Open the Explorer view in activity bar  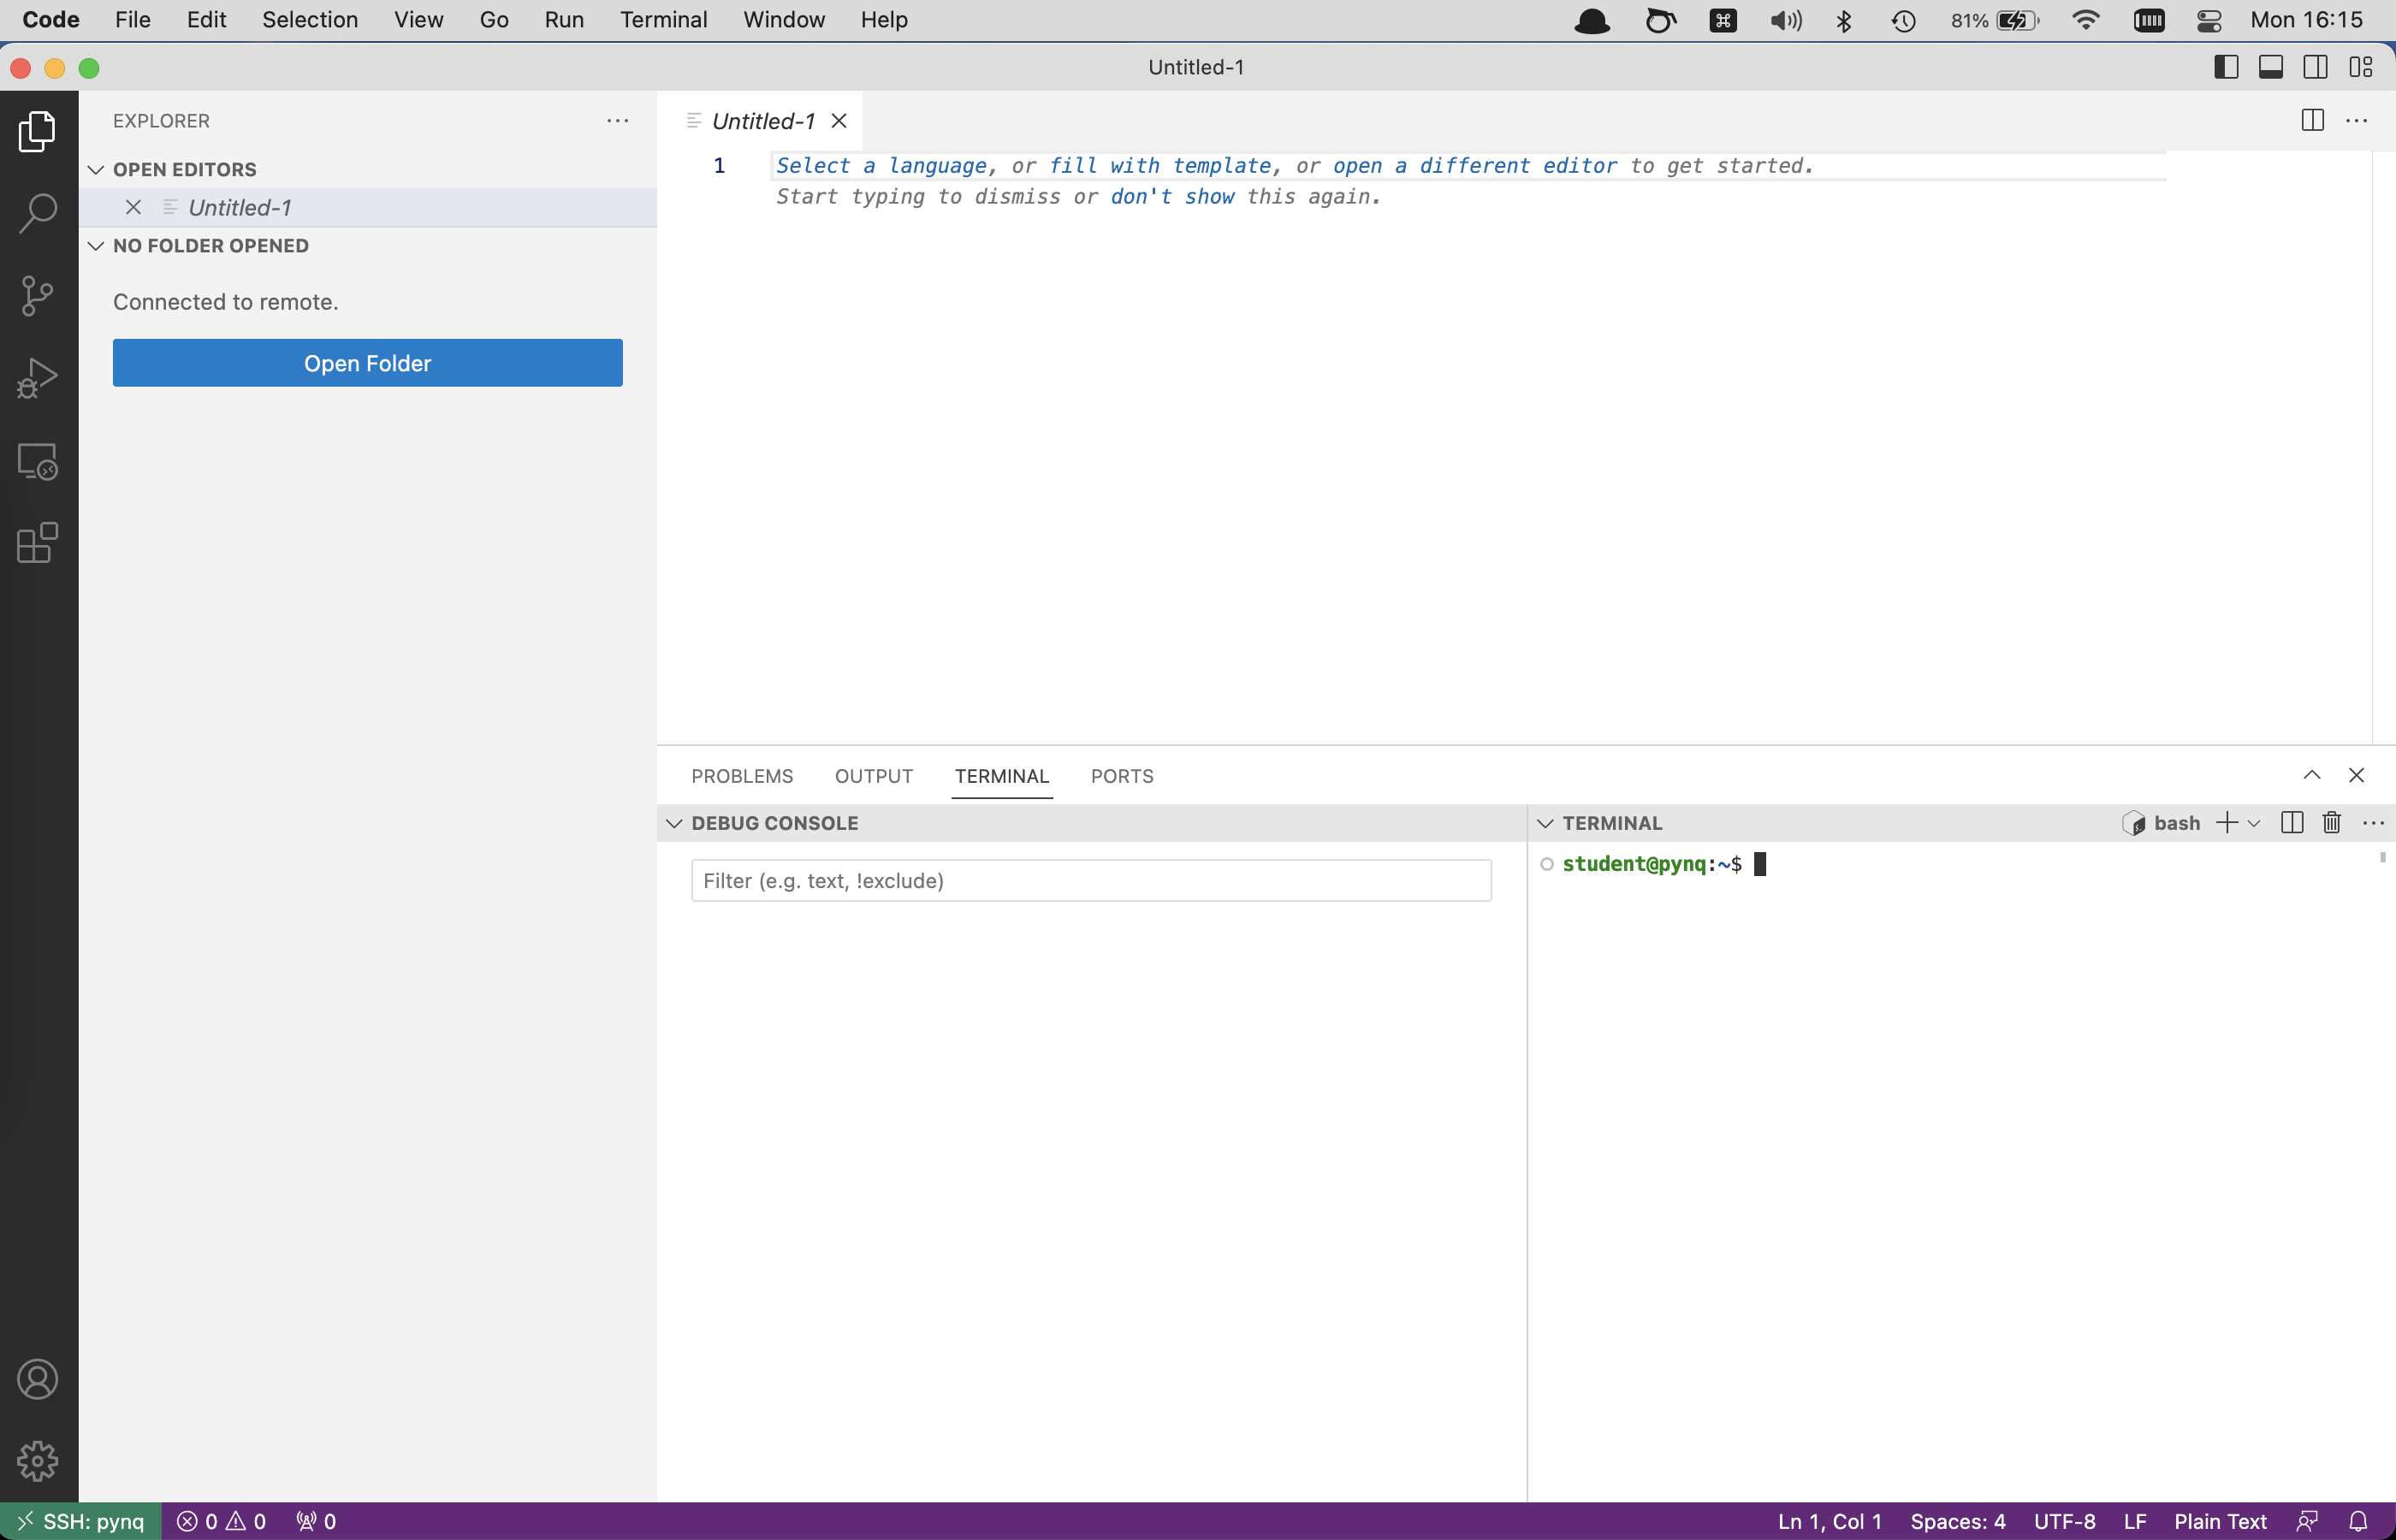pos(38,131)
